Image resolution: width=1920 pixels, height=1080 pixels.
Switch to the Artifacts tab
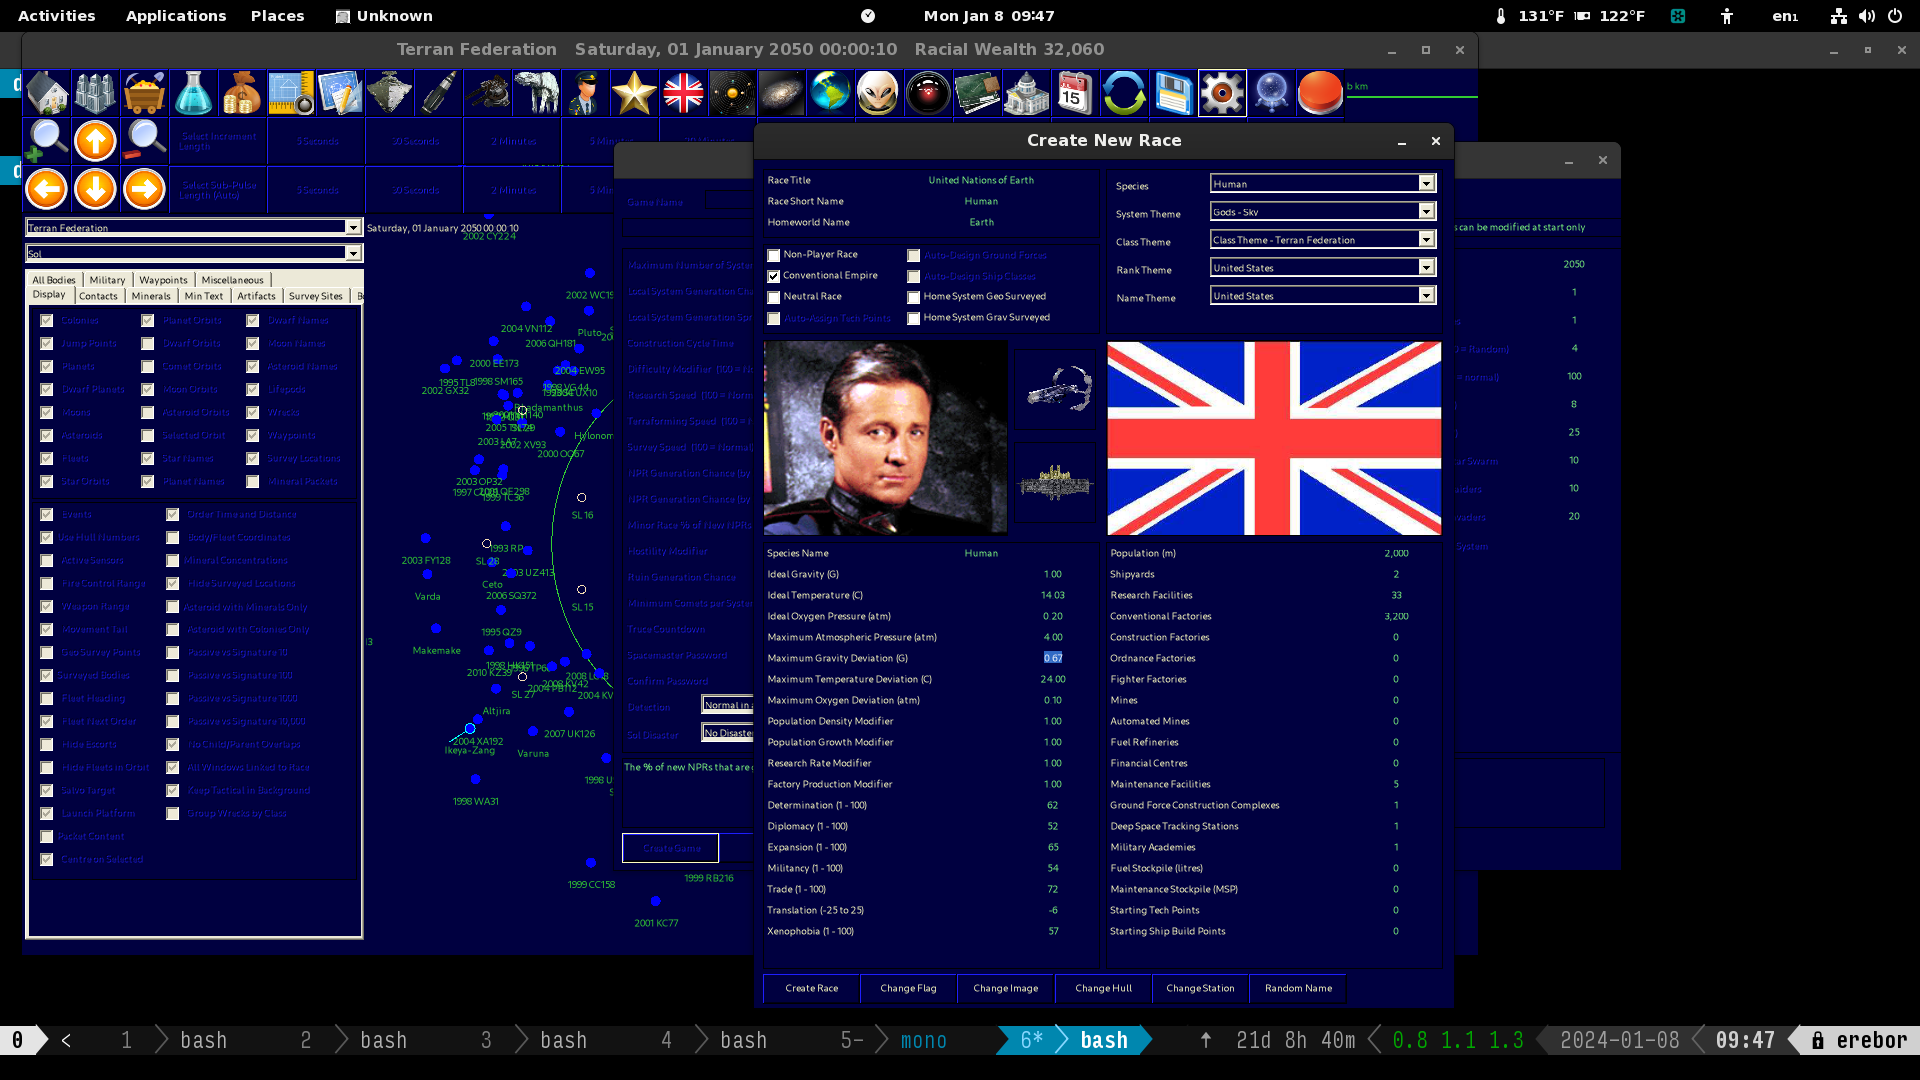pos(256,296)
